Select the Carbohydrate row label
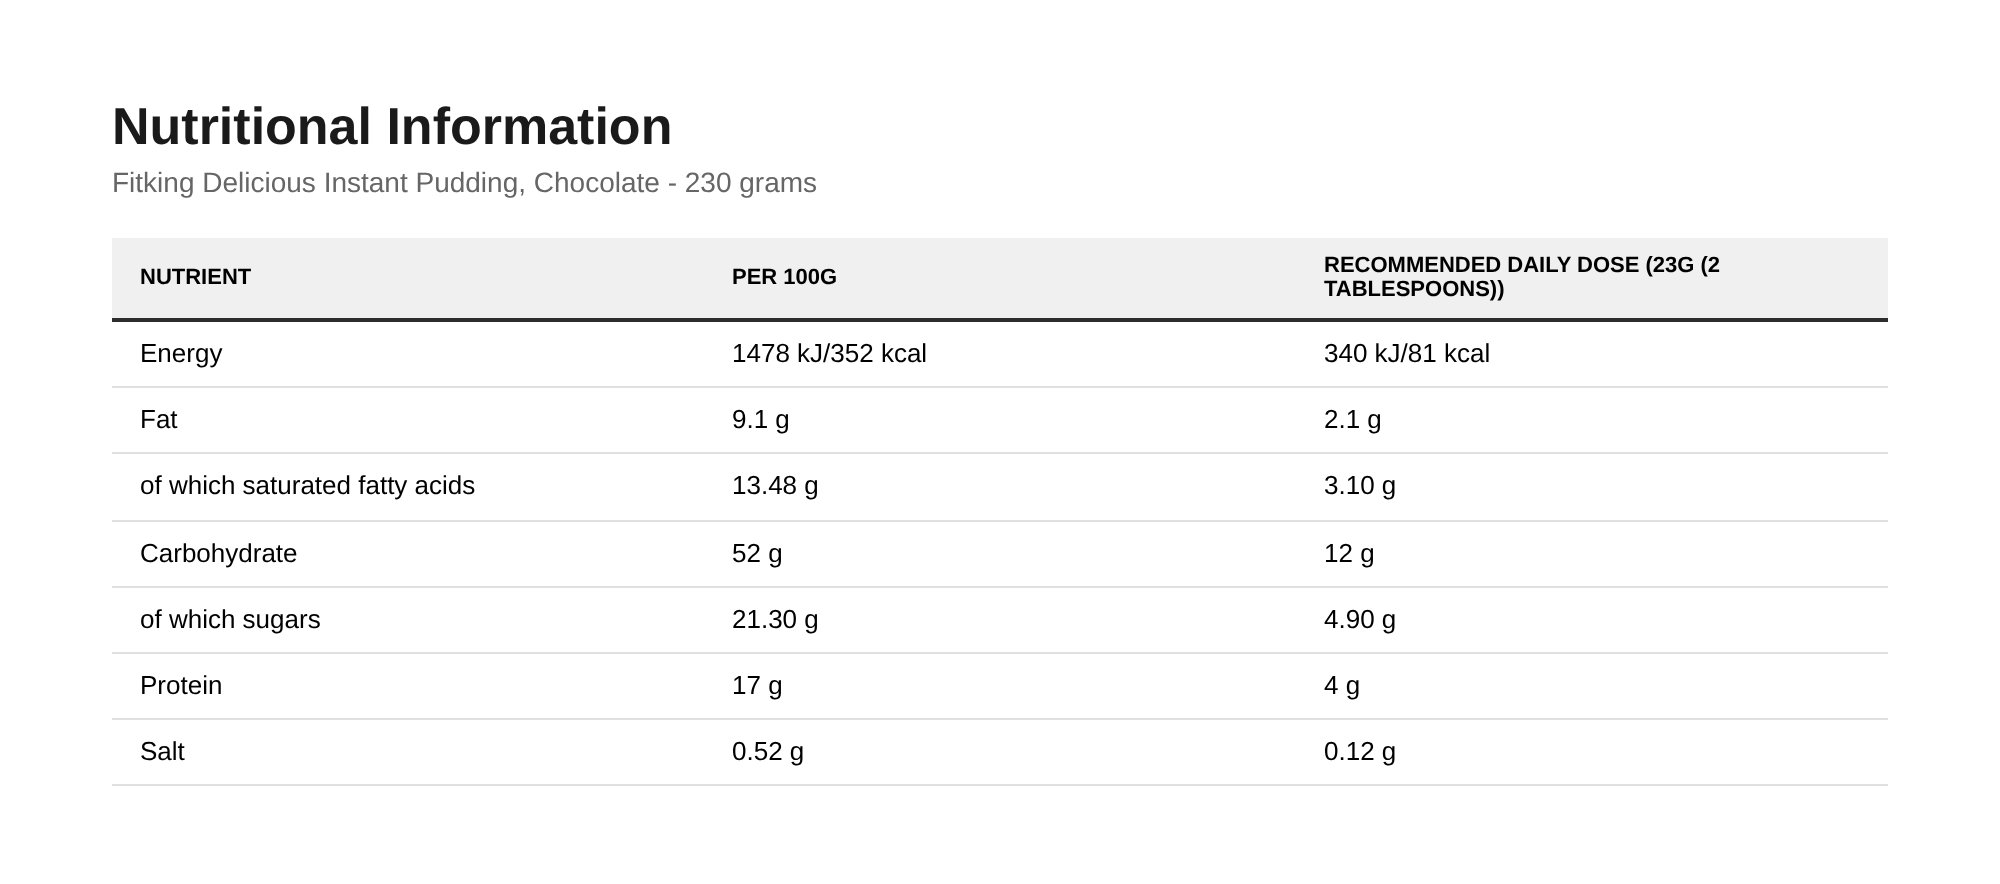 pos(218,554)
